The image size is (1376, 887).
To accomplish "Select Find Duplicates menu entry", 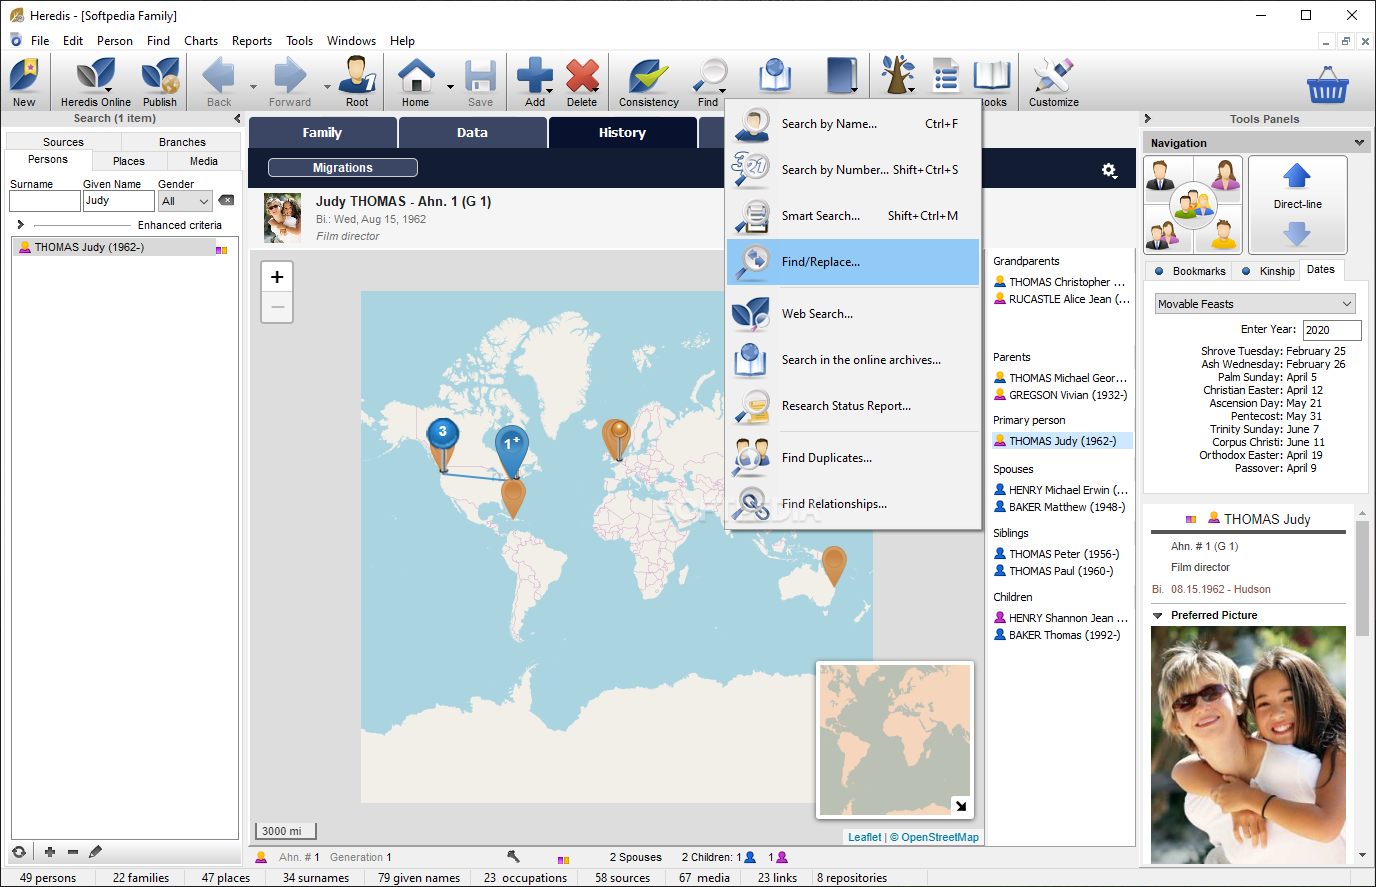I will (853, 458).
